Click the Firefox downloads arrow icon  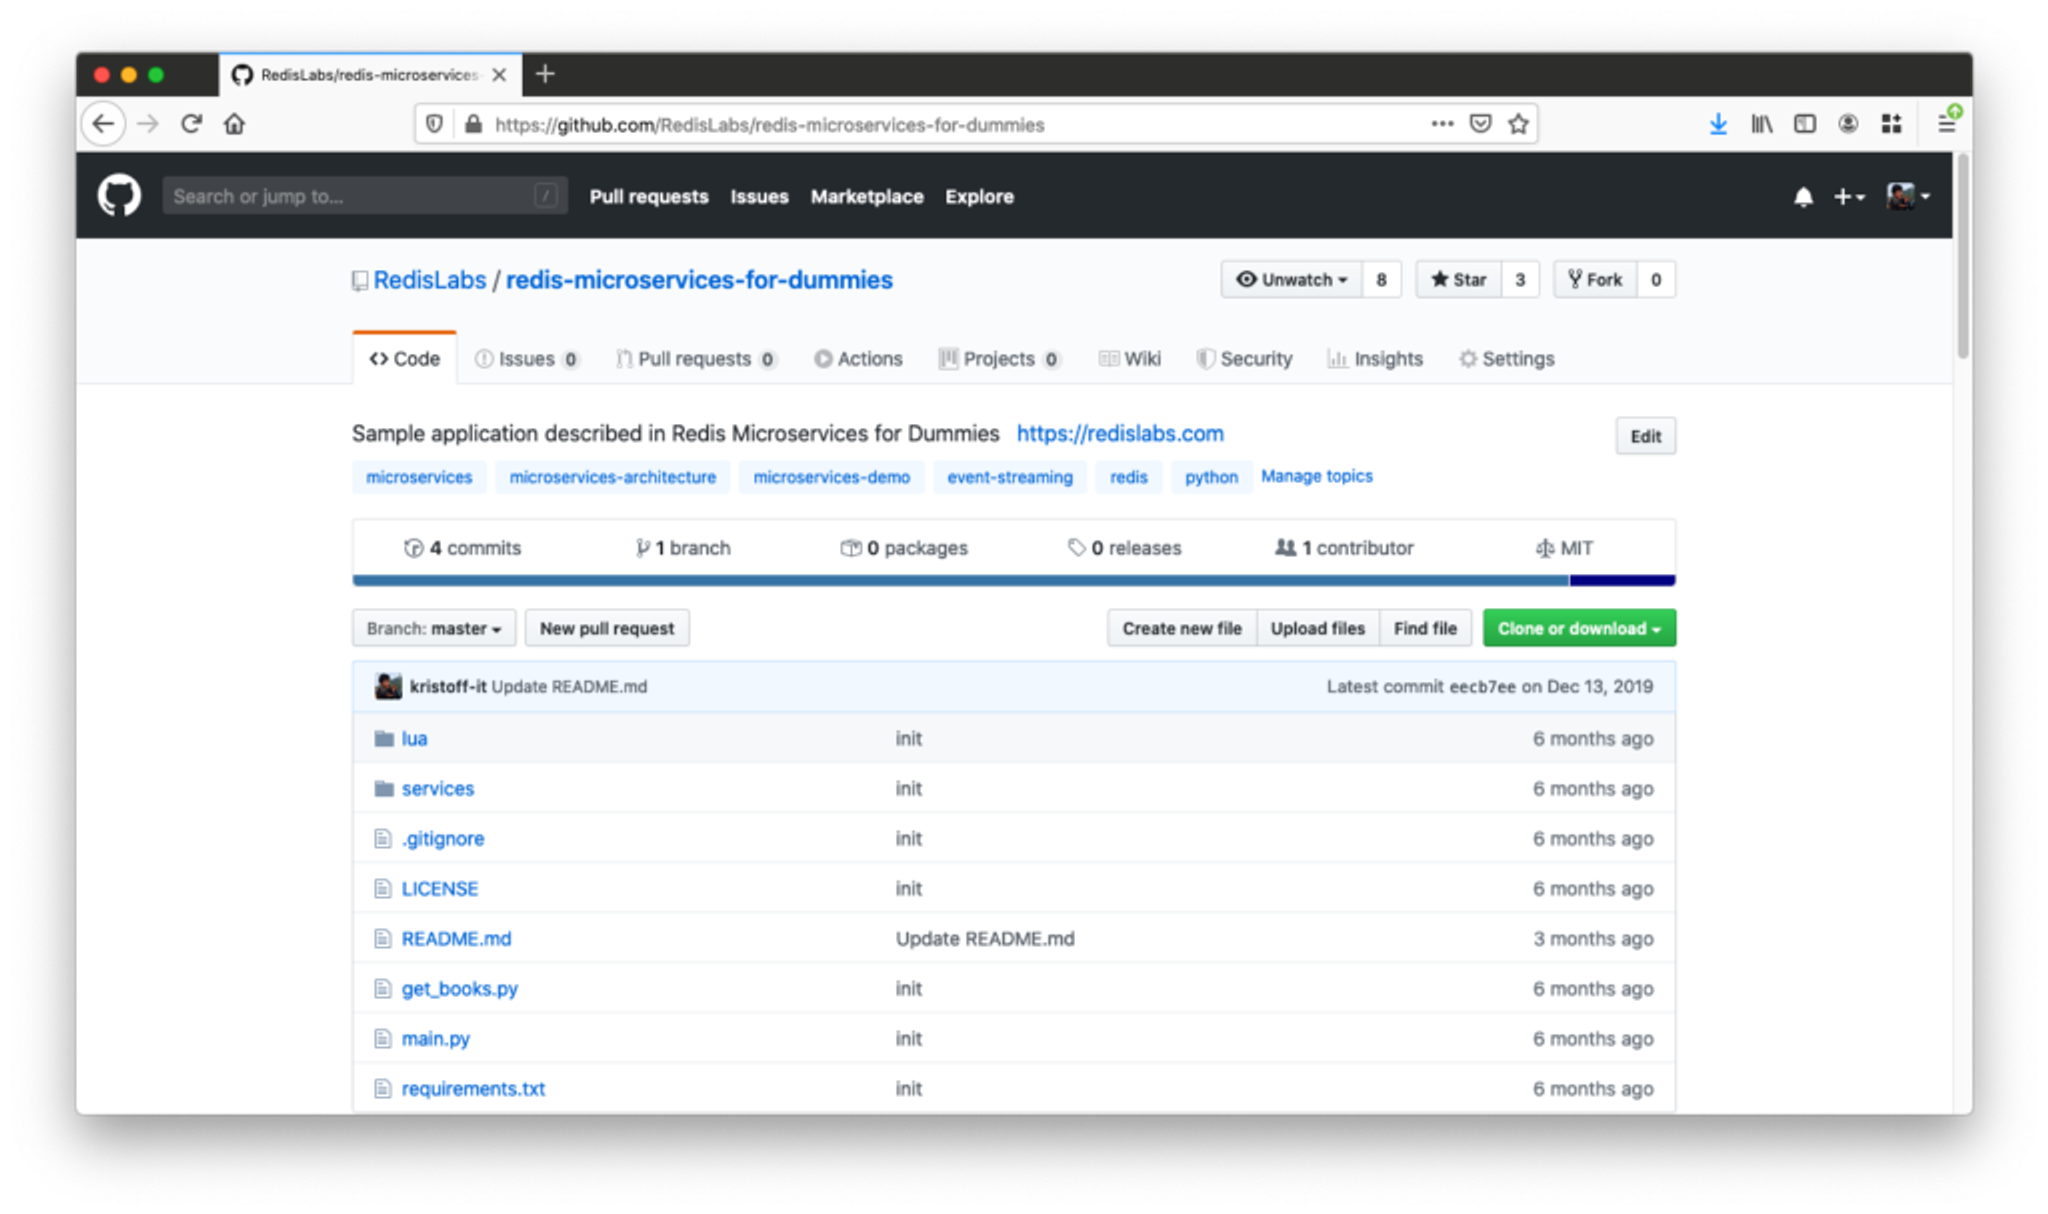pos(1718,124)
